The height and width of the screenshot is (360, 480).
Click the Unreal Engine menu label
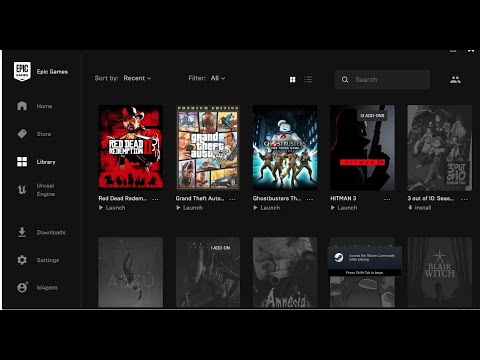click(46, 190)
